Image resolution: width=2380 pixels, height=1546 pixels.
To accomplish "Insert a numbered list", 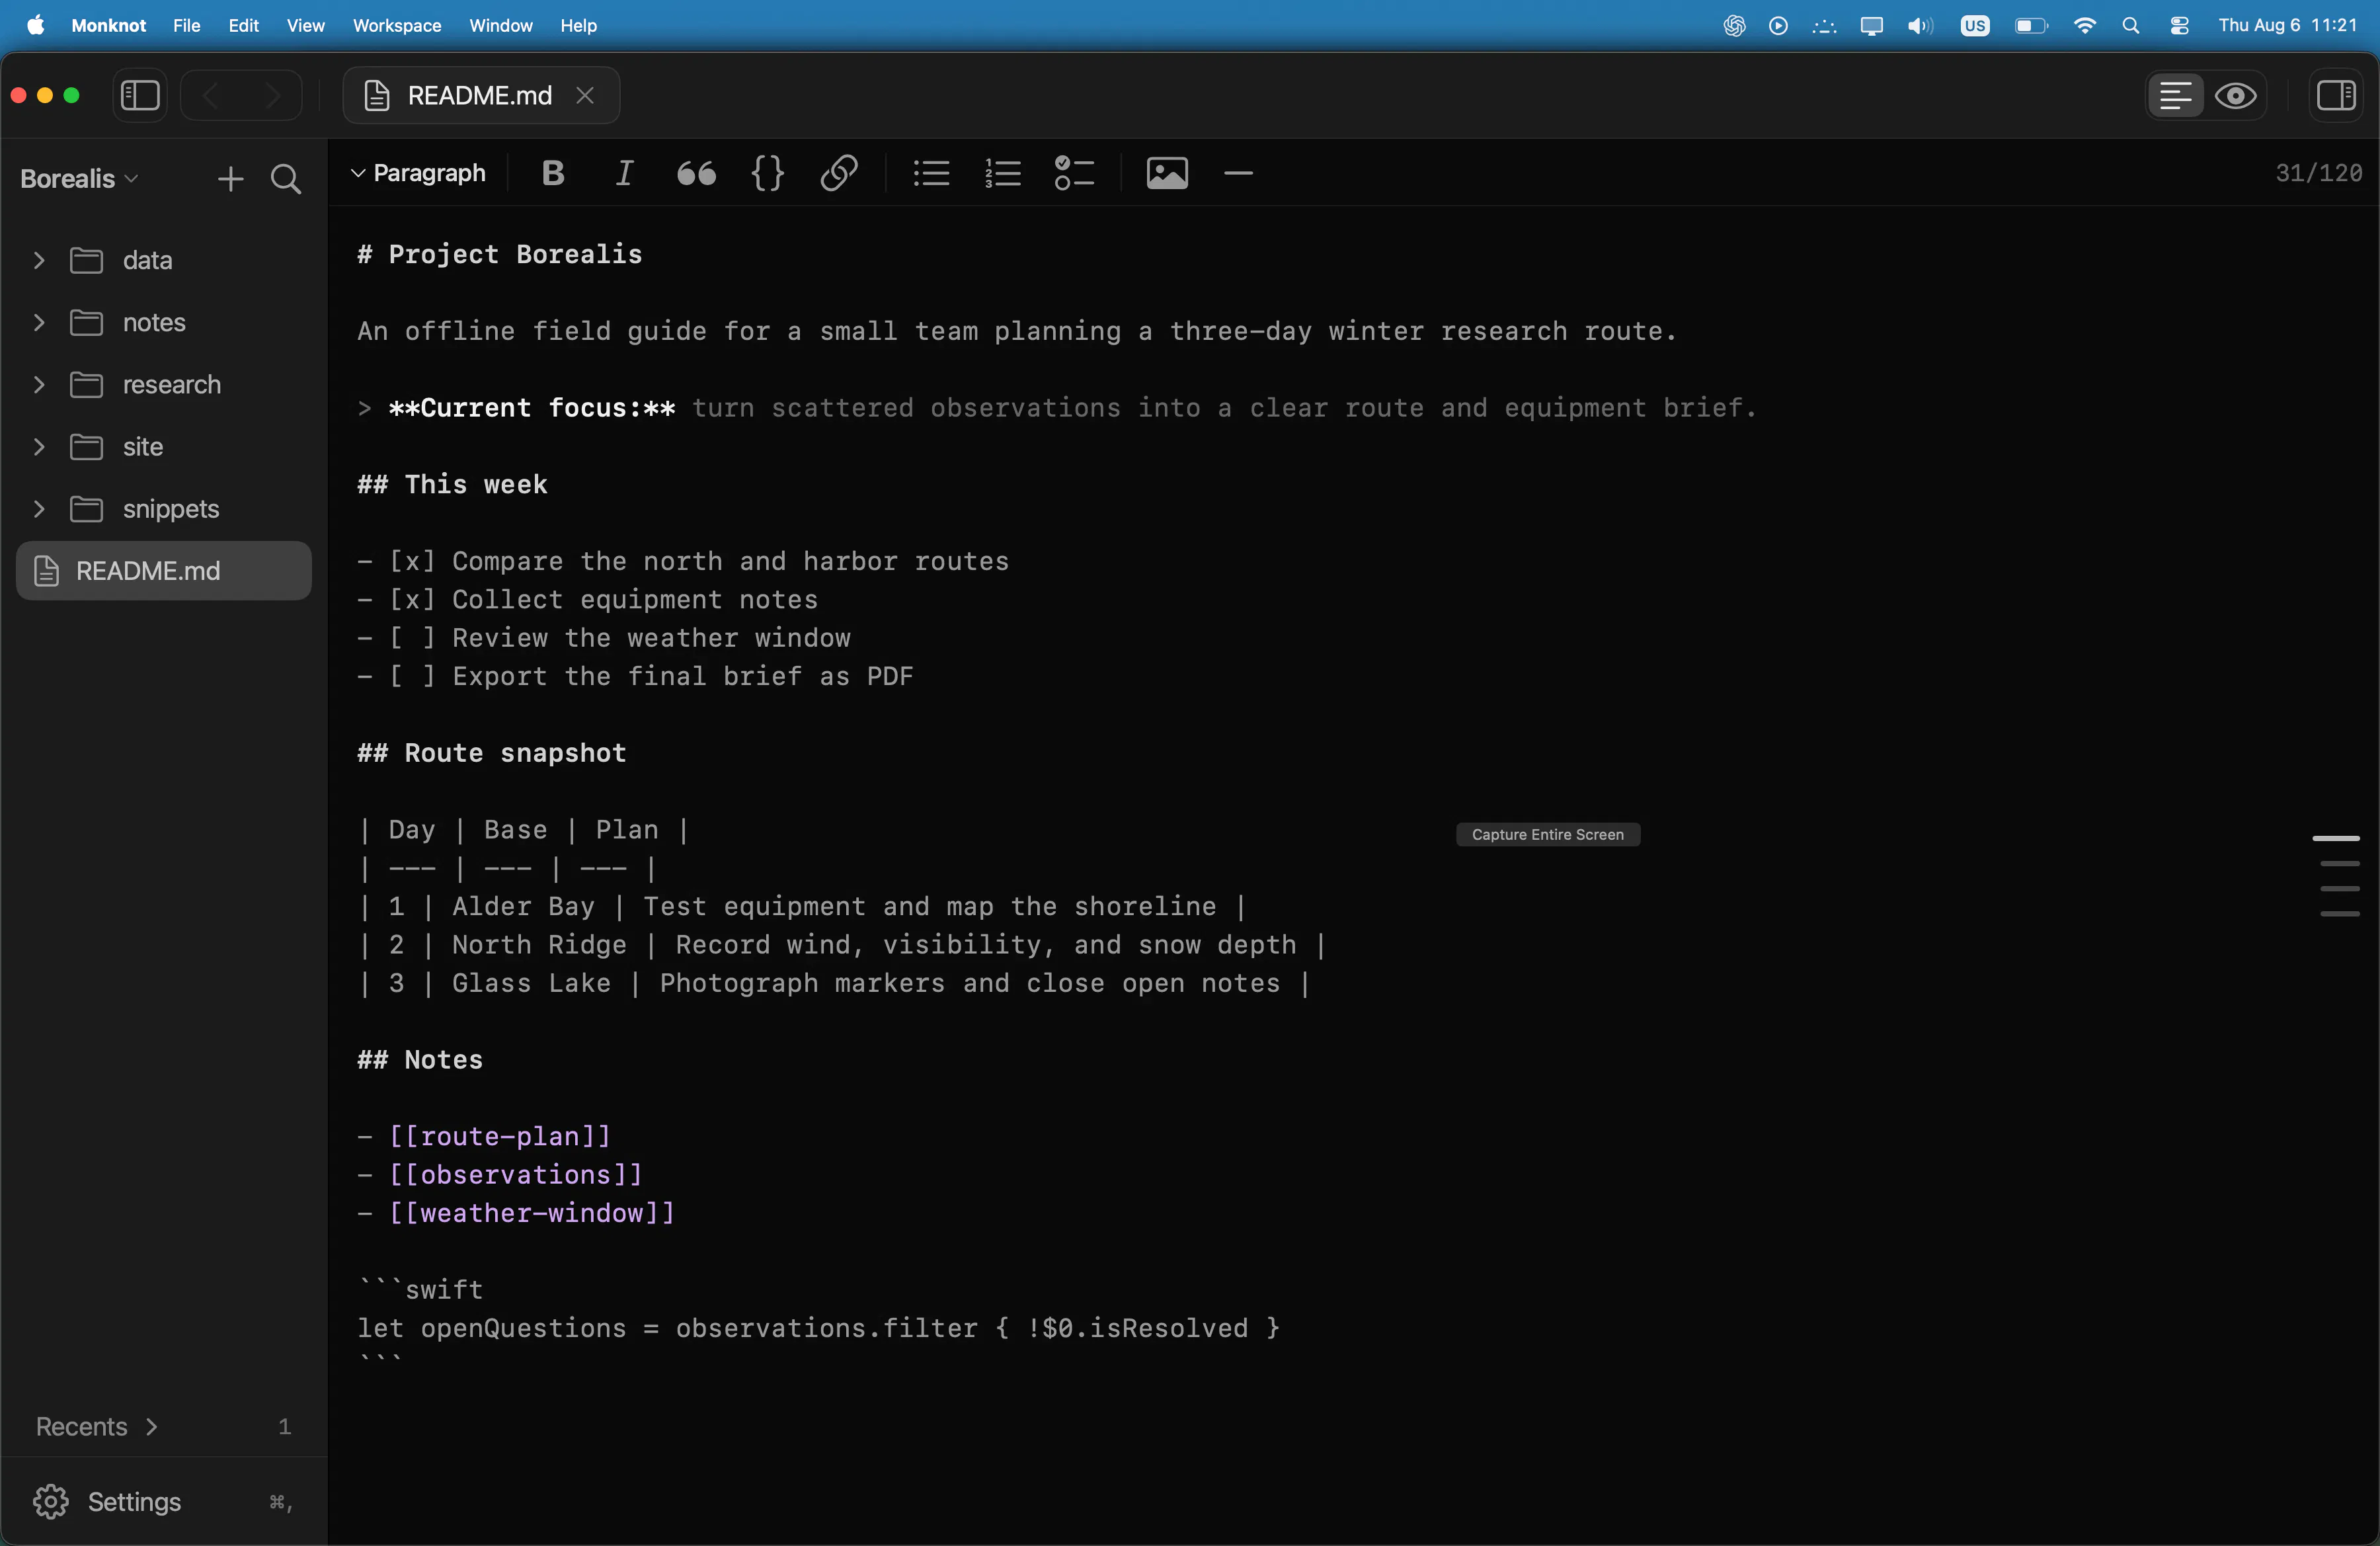I will pyautogui.click(x=1002, y=174).
